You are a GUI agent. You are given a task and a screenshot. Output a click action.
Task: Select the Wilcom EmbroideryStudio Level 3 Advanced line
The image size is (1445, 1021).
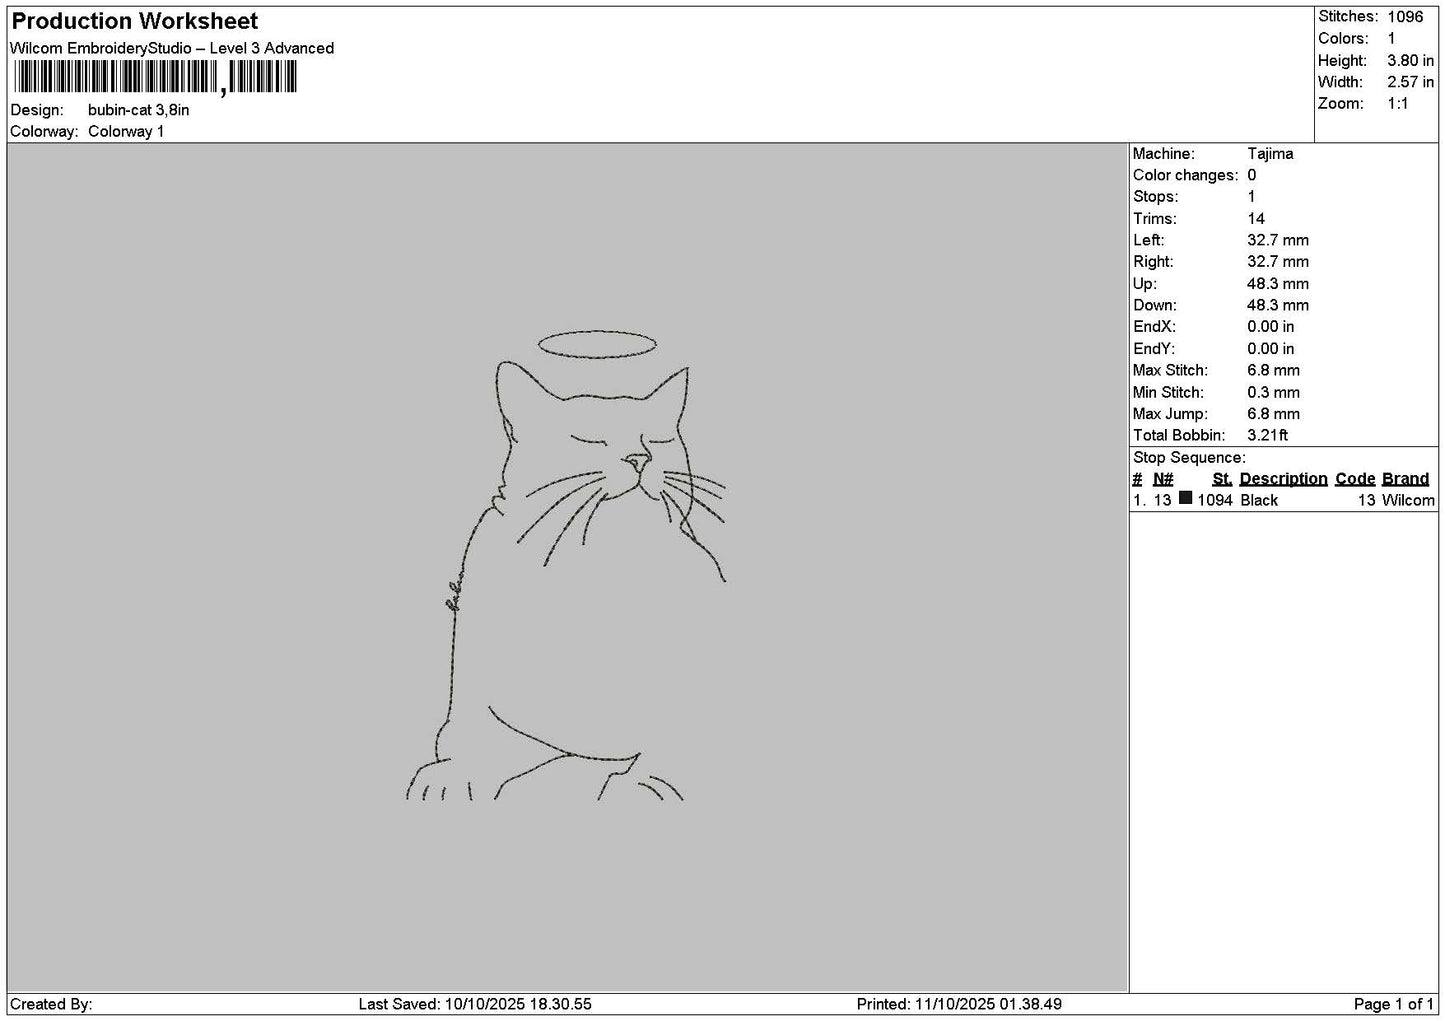coord(172,48)
